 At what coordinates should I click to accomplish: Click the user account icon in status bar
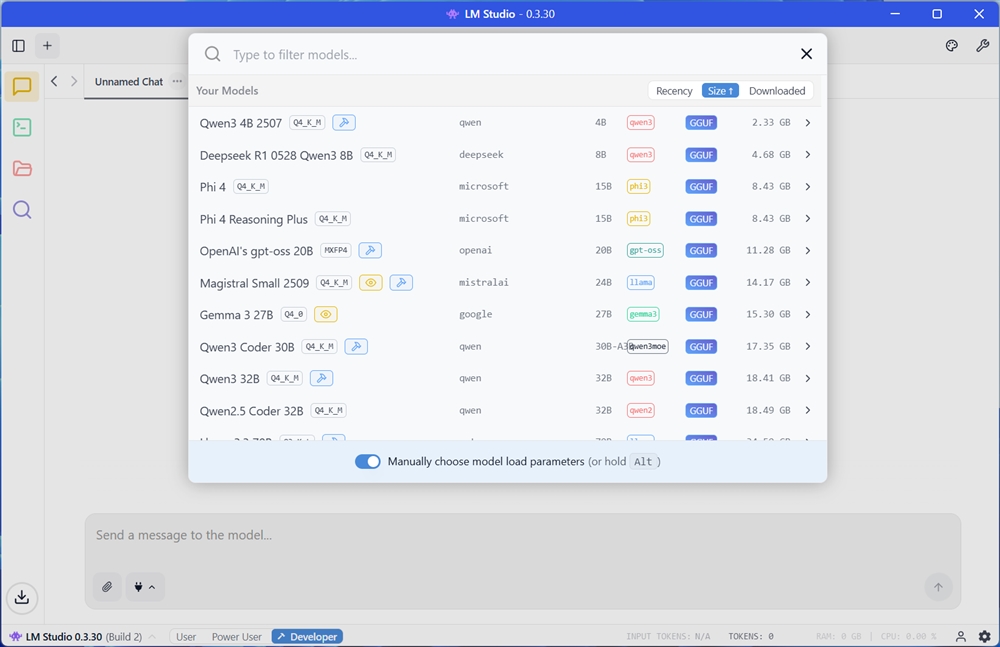pos(960,636)
